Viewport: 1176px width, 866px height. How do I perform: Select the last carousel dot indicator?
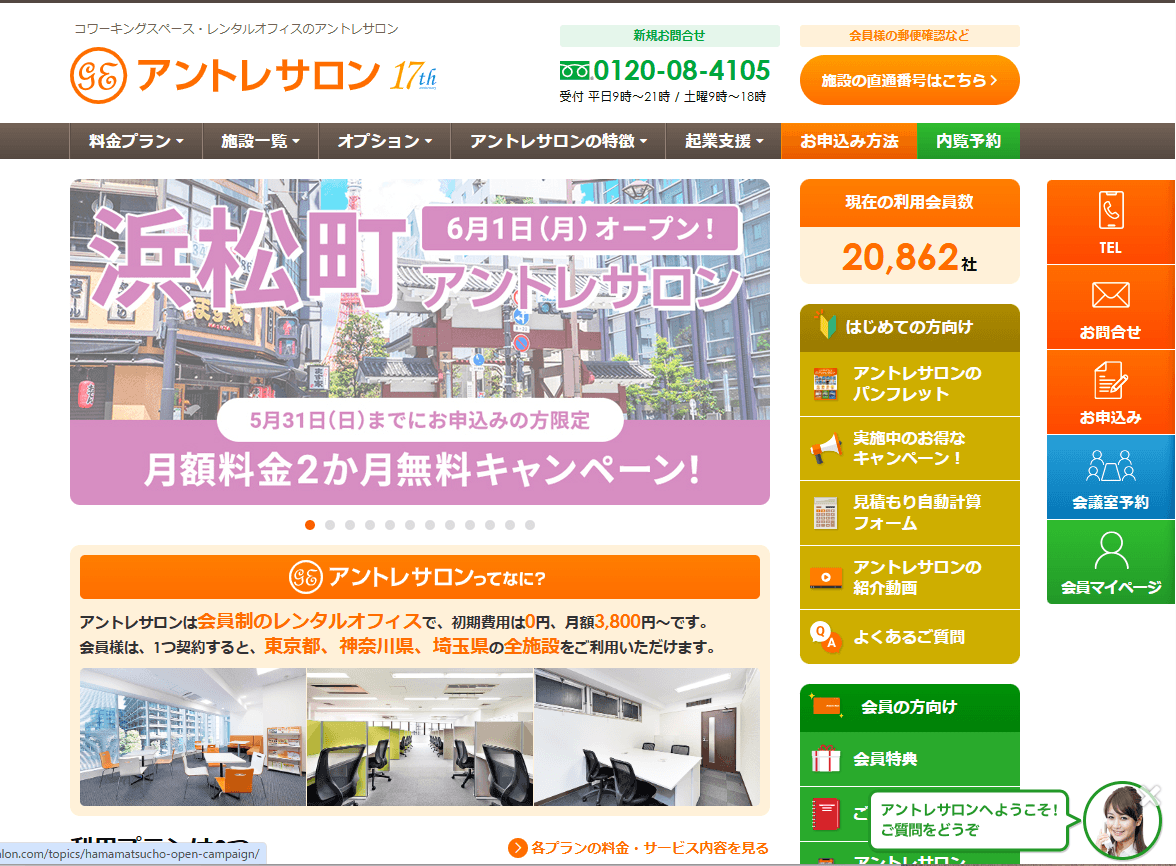pos(530,525)
